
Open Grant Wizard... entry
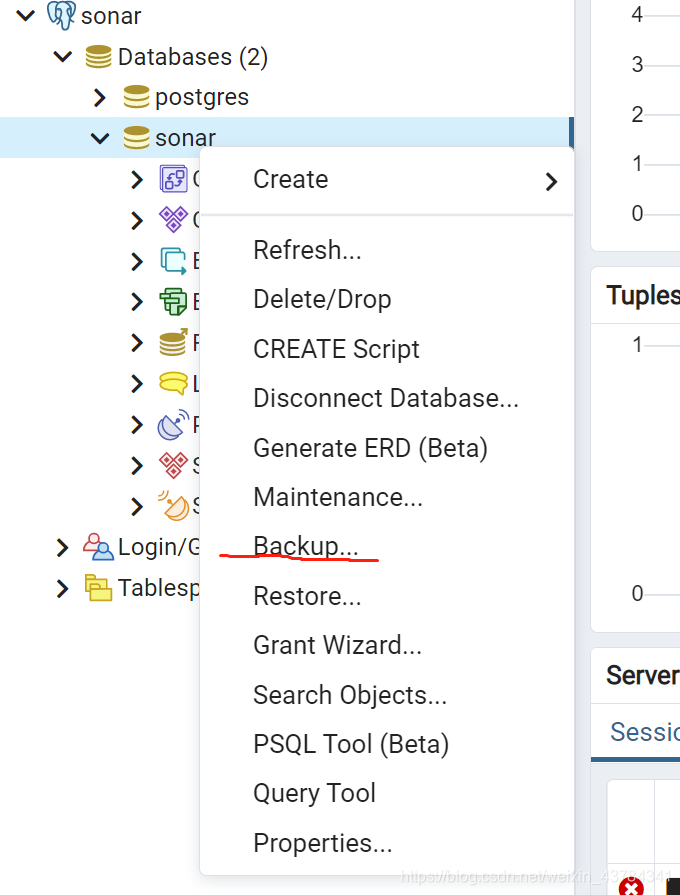[x=387, y=645]
